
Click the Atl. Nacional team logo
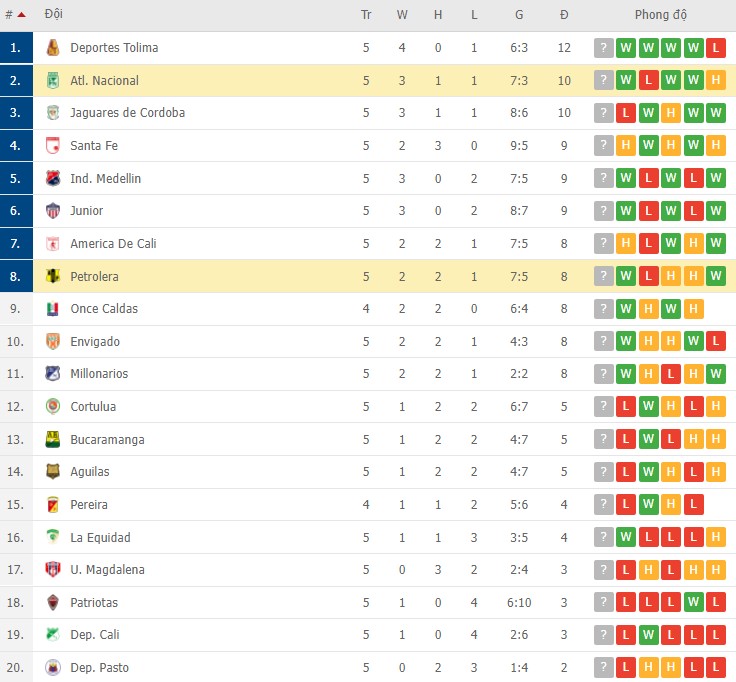coord(53,81)
